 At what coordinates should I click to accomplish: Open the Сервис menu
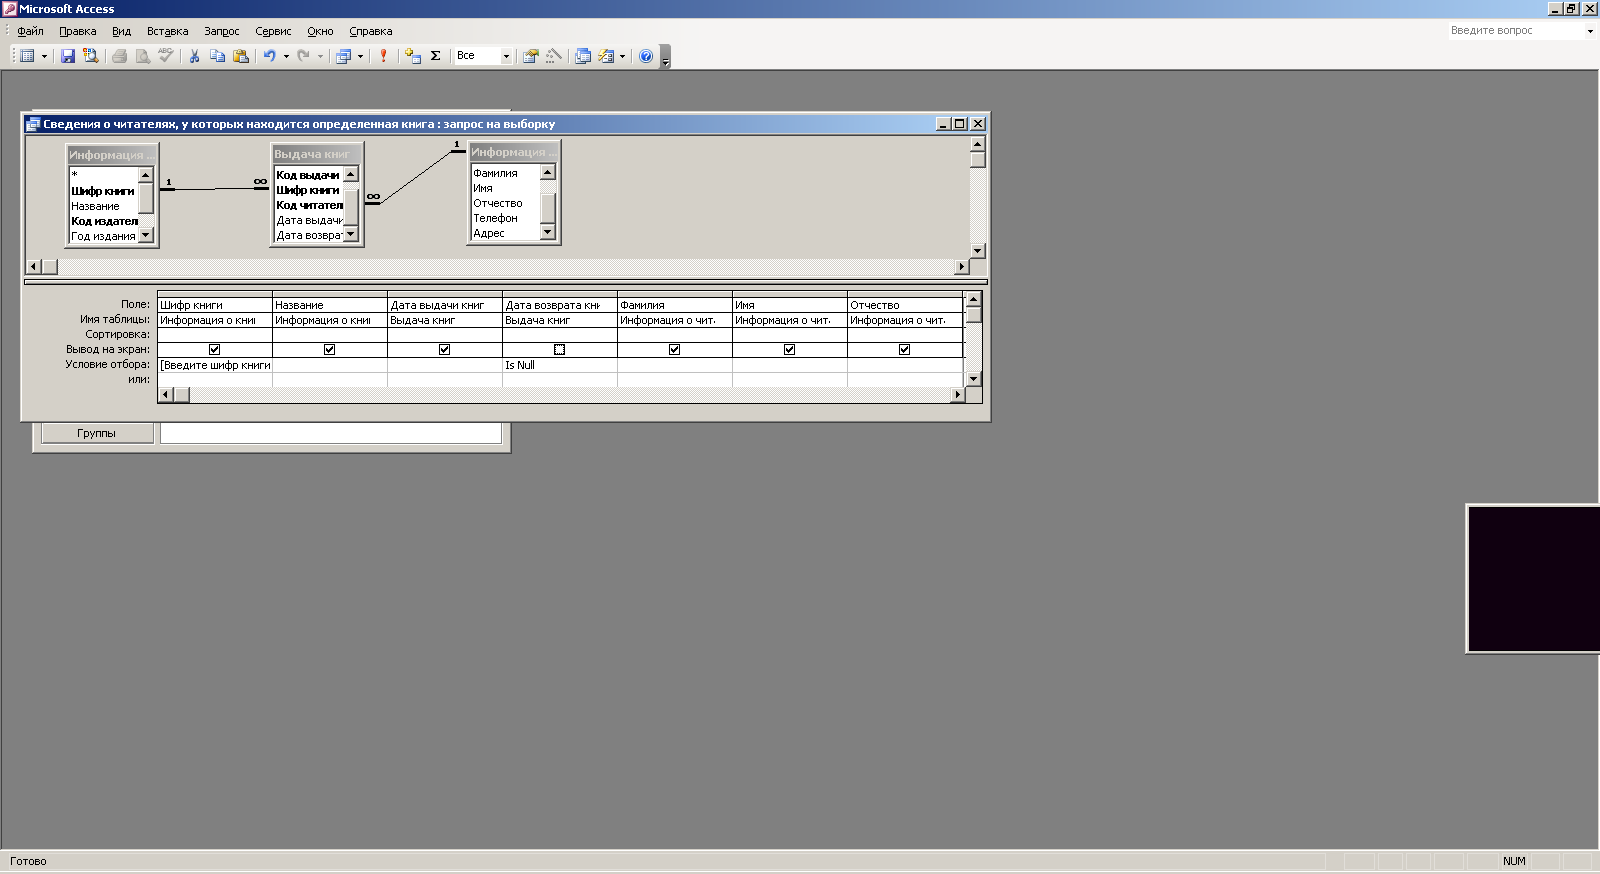pos(273,31)
